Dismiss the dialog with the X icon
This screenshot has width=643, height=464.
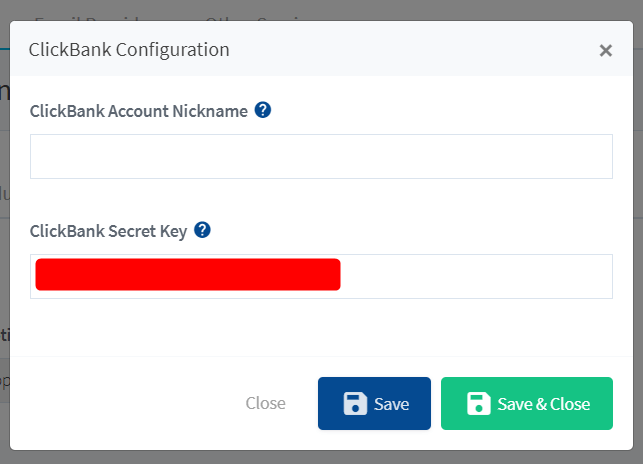[x=606, y=50]
